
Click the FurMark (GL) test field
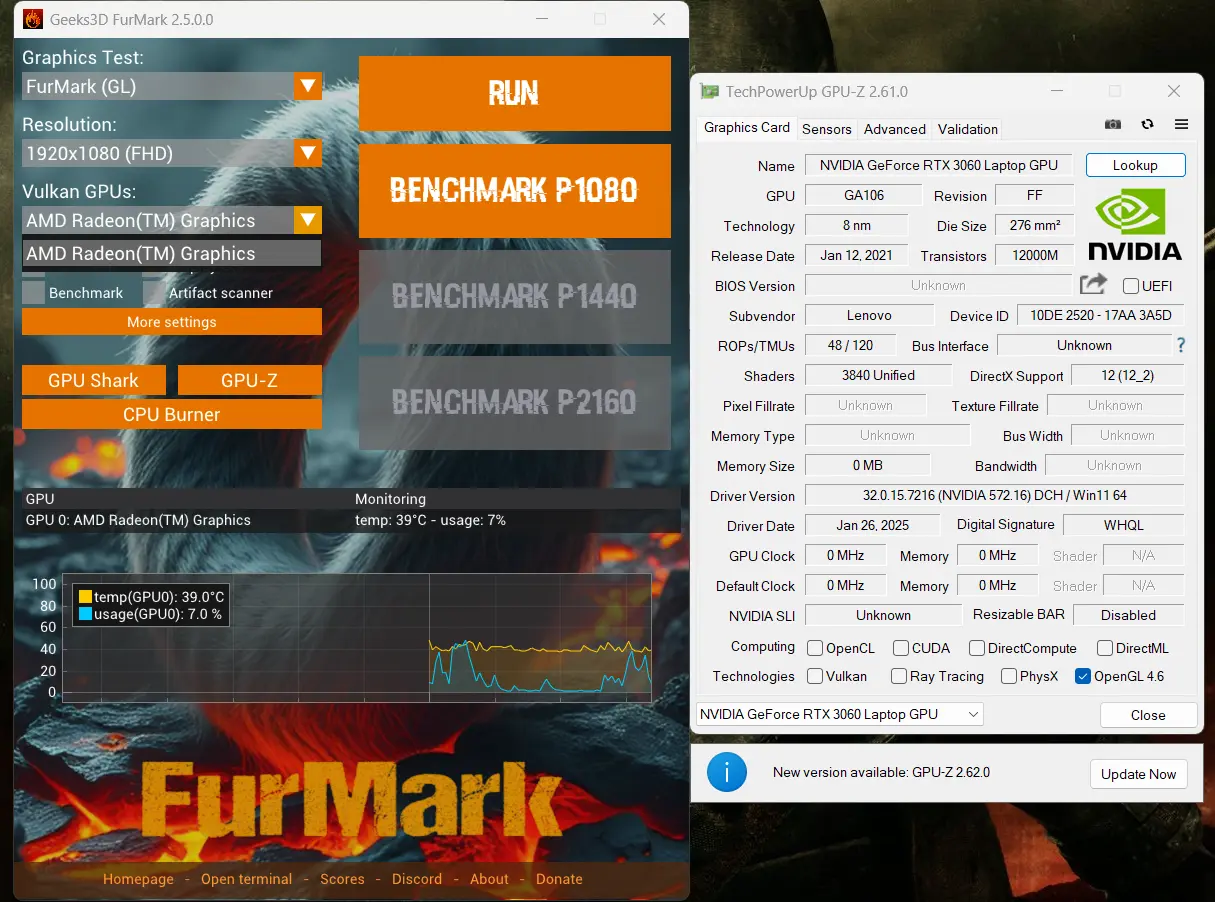point(158,86)
